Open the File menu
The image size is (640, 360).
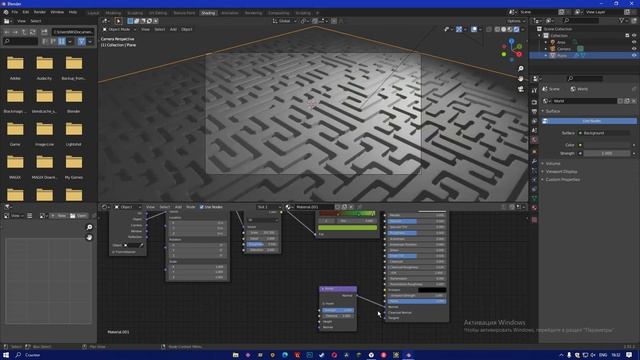pyautogui.click(x=15, y=12)
